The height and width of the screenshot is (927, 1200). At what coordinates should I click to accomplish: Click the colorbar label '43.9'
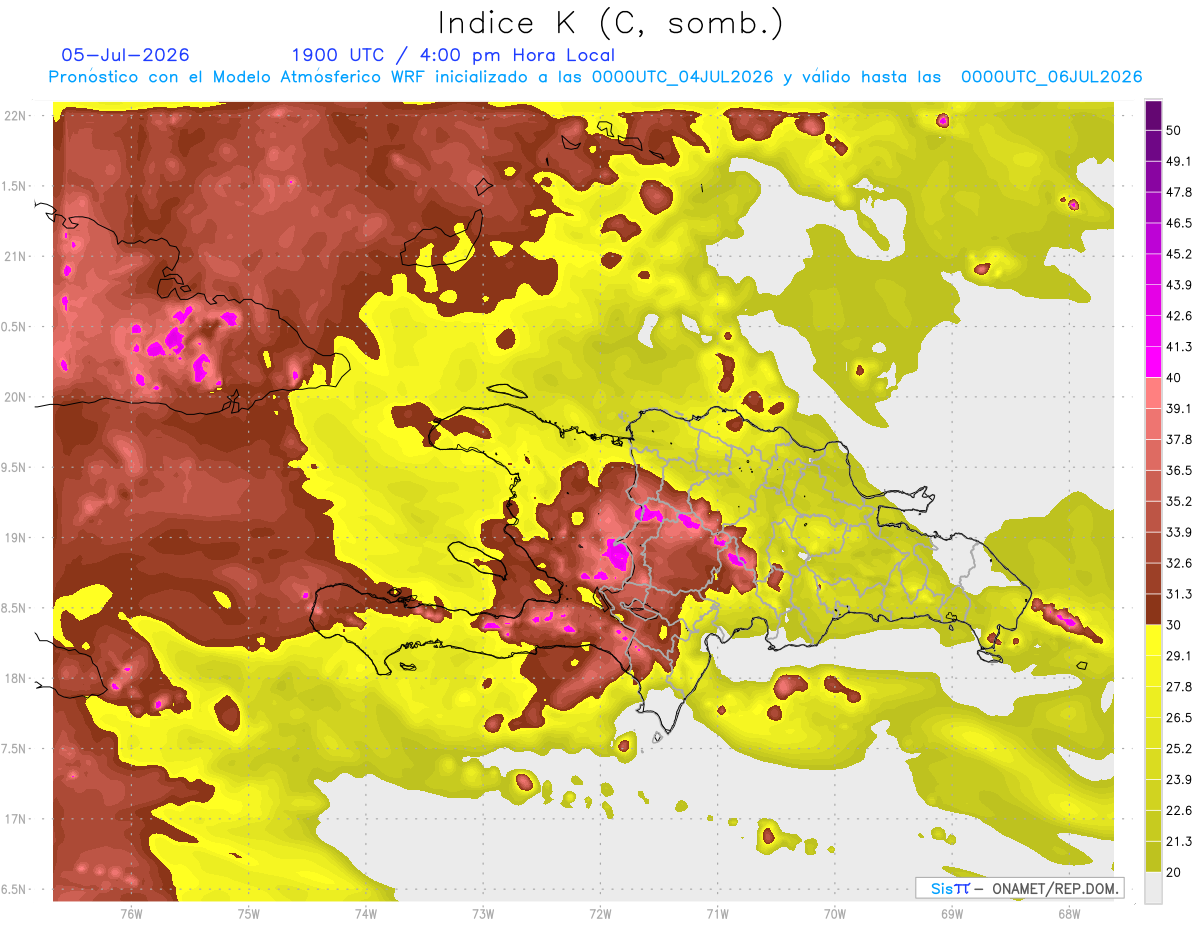click(1179, 285)
